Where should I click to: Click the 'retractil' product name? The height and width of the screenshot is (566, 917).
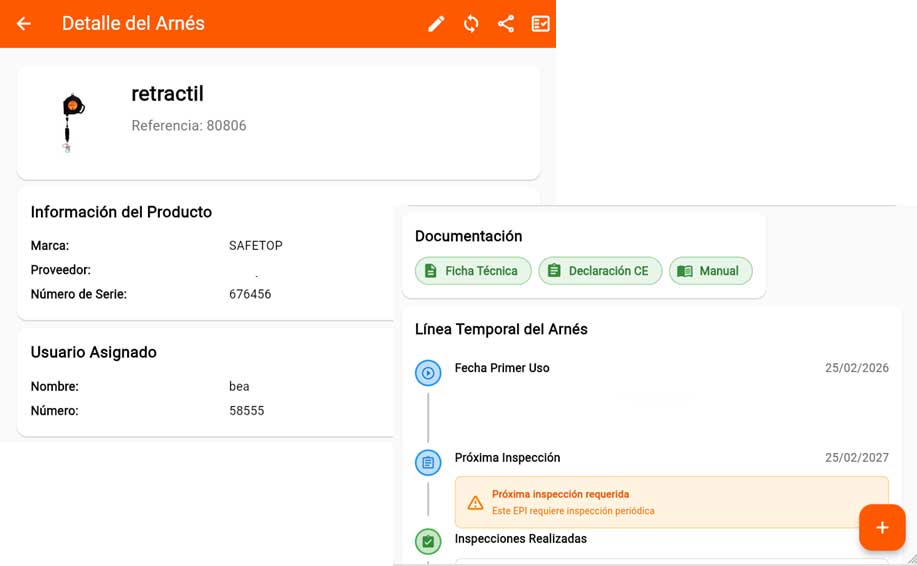(x=167, y=94)
